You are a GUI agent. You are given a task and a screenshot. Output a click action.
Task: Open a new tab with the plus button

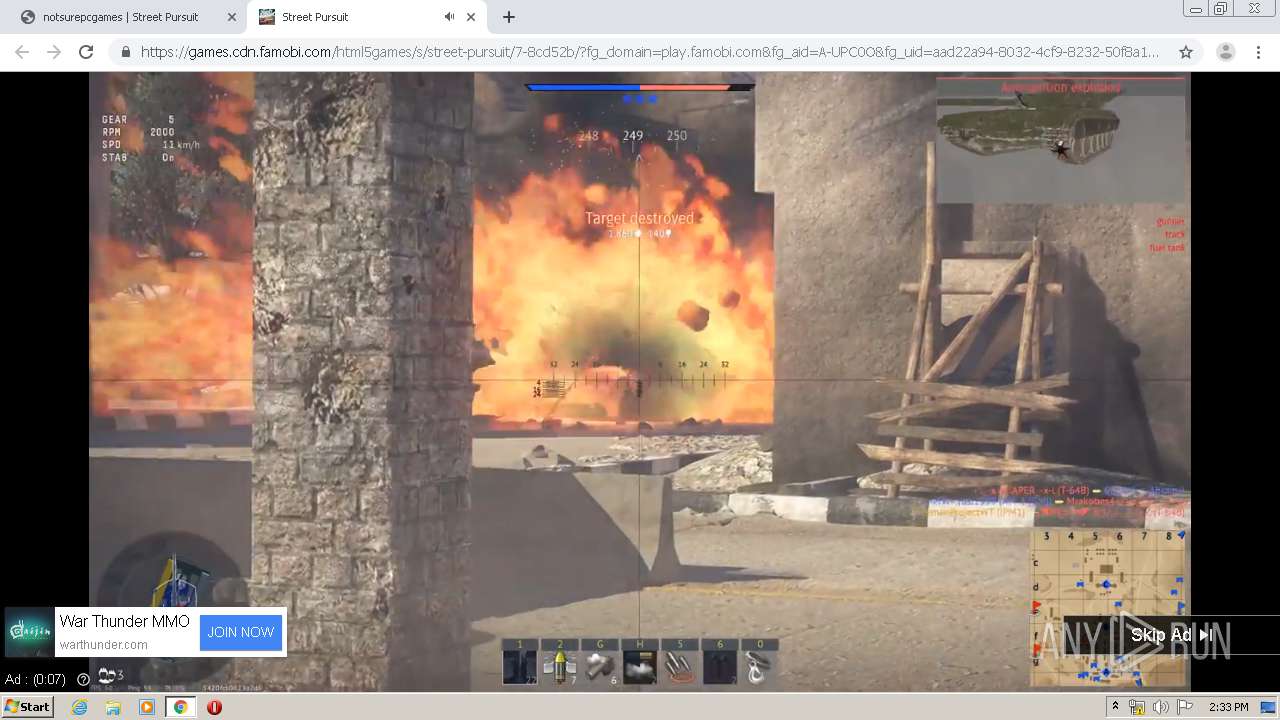(508, 17)
